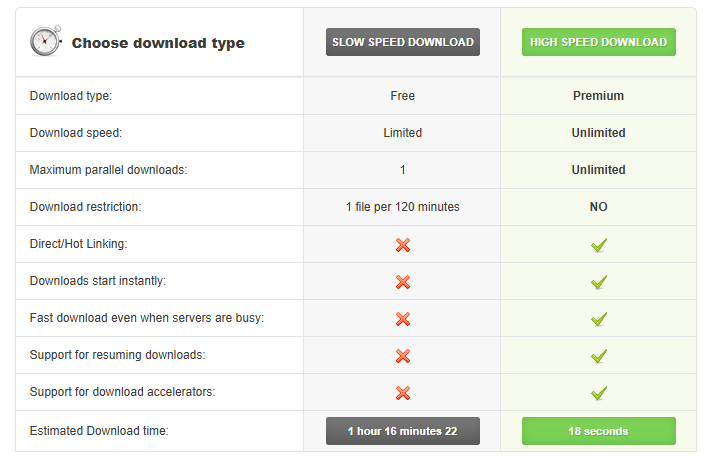
Task: Select 'Unlimited' in the Download speed row
Action: coord(599,133)
